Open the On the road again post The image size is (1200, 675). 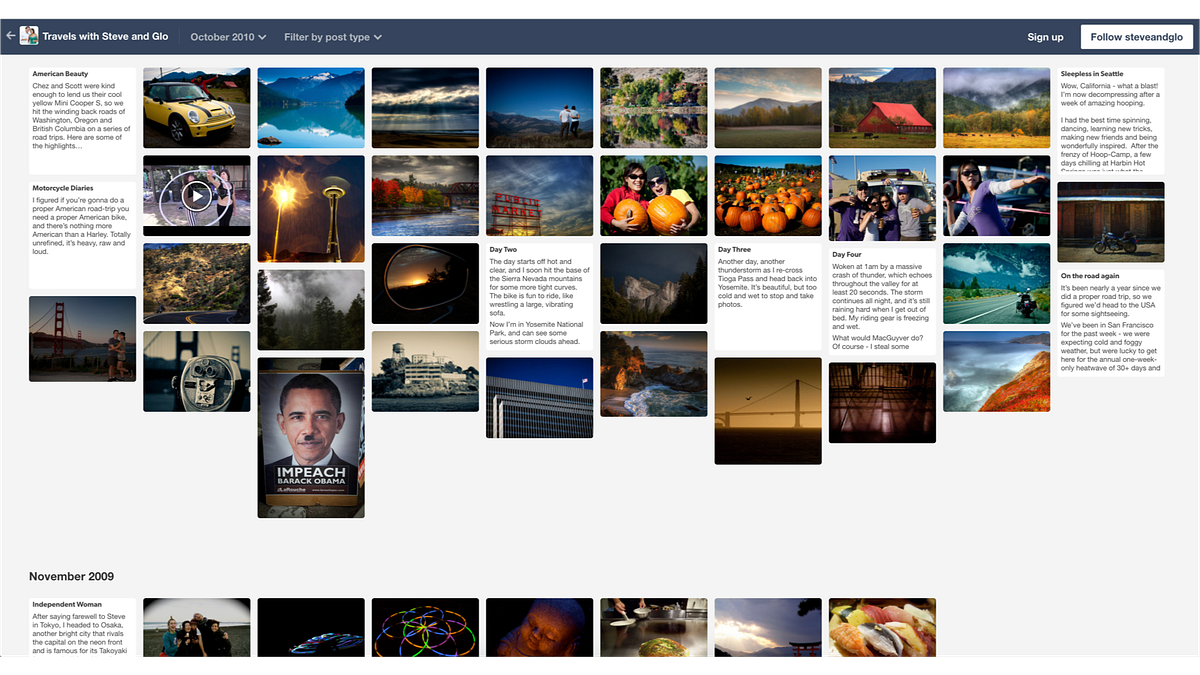[1111, 325]
